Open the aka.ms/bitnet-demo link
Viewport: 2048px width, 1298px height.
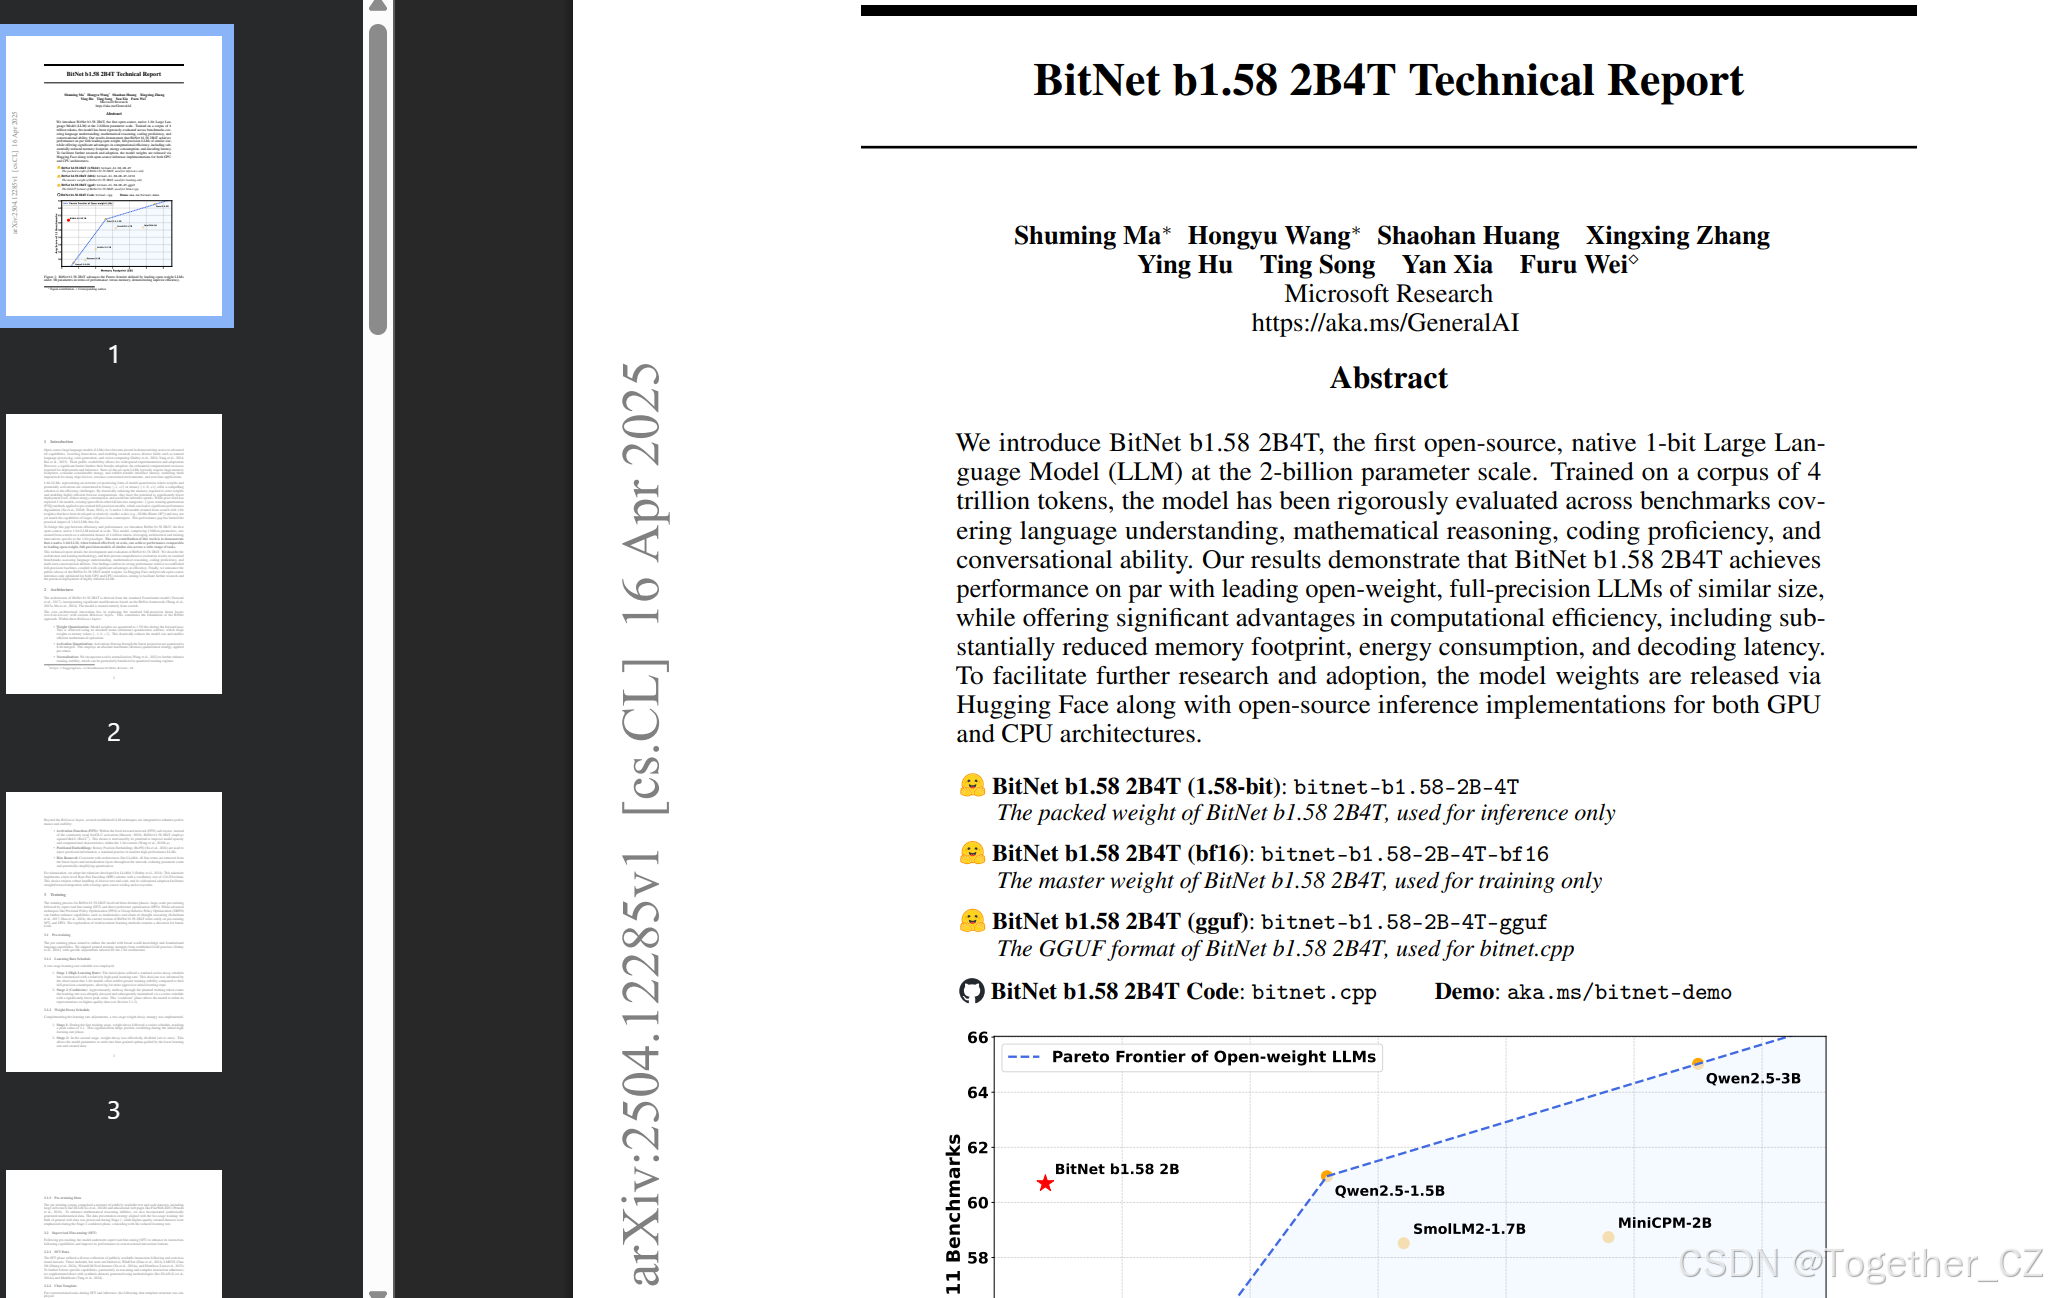click(x=1619, y=993)
